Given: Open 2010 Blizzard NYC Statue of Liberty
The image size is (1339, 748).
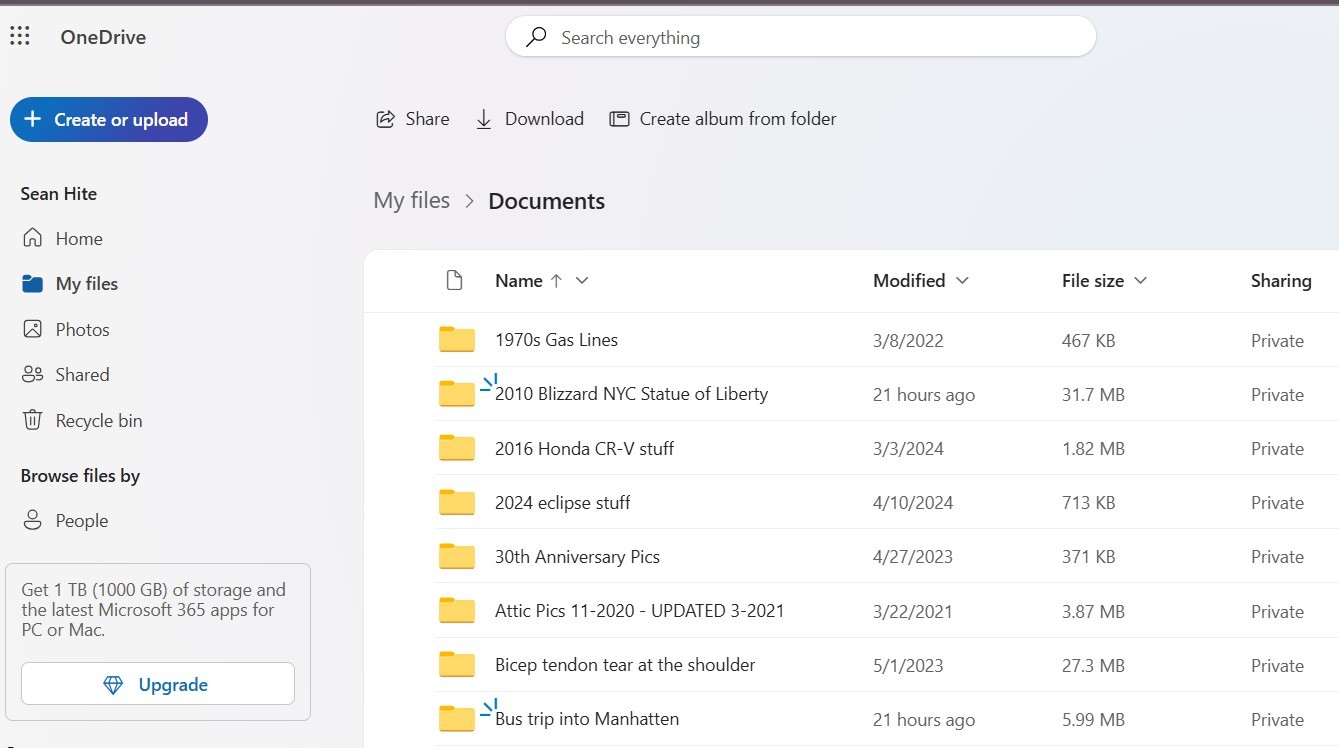Looking at the screenshot, I should click(x=631, y=394).
